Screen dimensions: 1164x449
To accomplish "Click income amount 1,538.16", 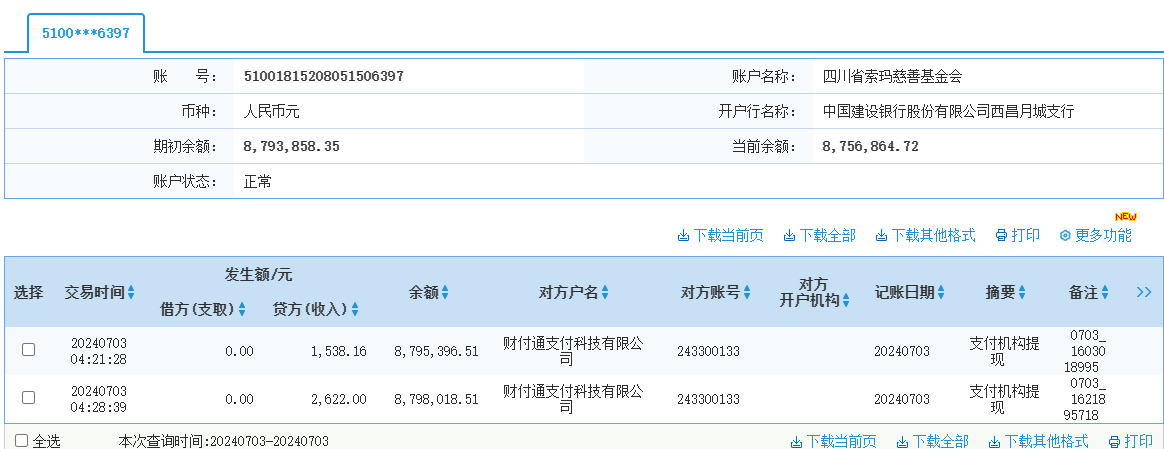I will coord(339,351).
